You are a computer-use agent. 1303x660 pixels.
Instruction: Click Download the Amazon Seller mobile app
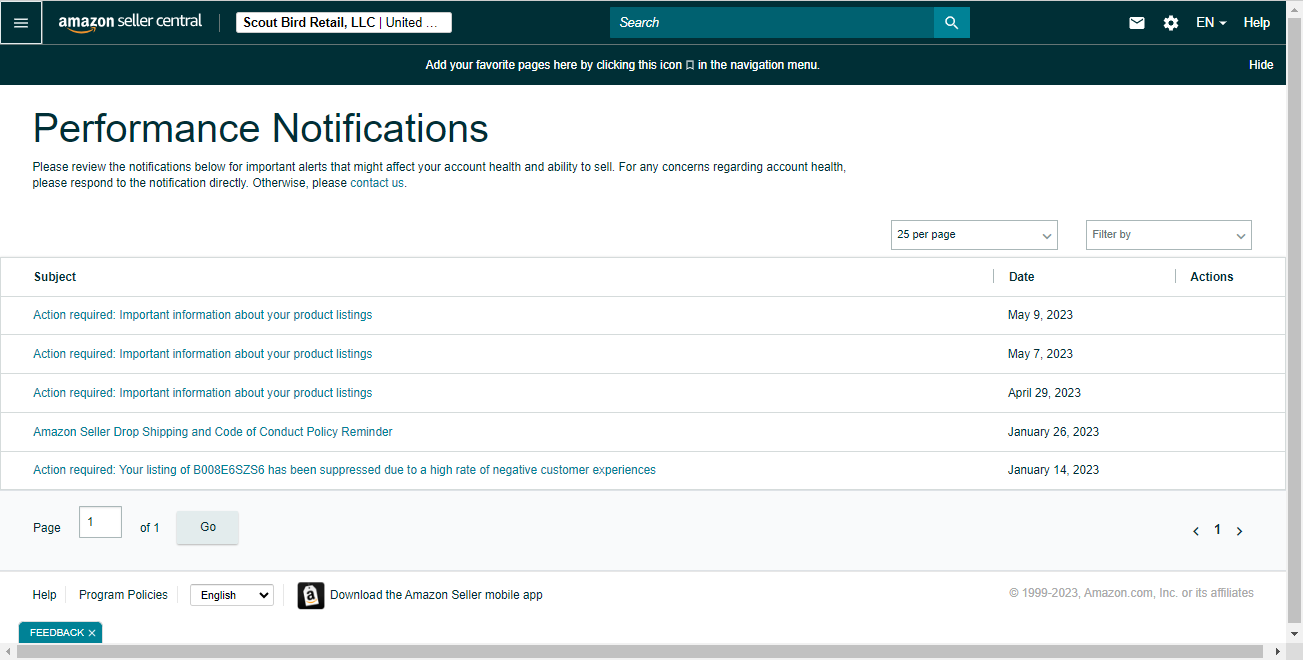(436, 595)
